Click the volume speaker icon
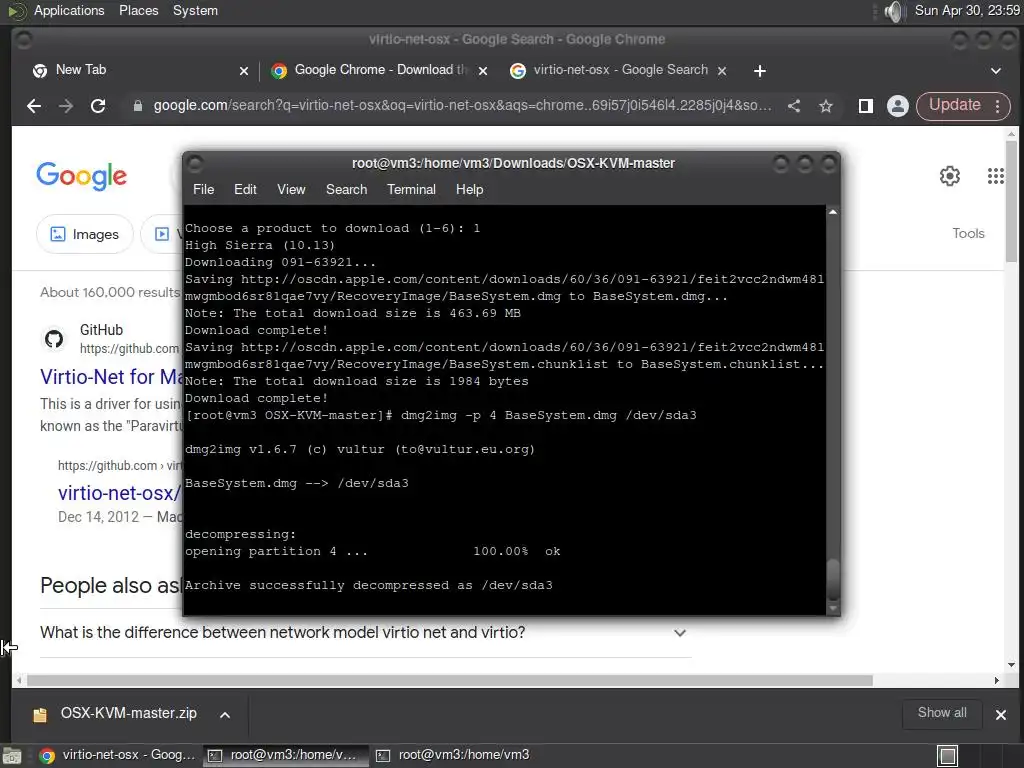The image size is (1024, 768). tap(893, 11)
